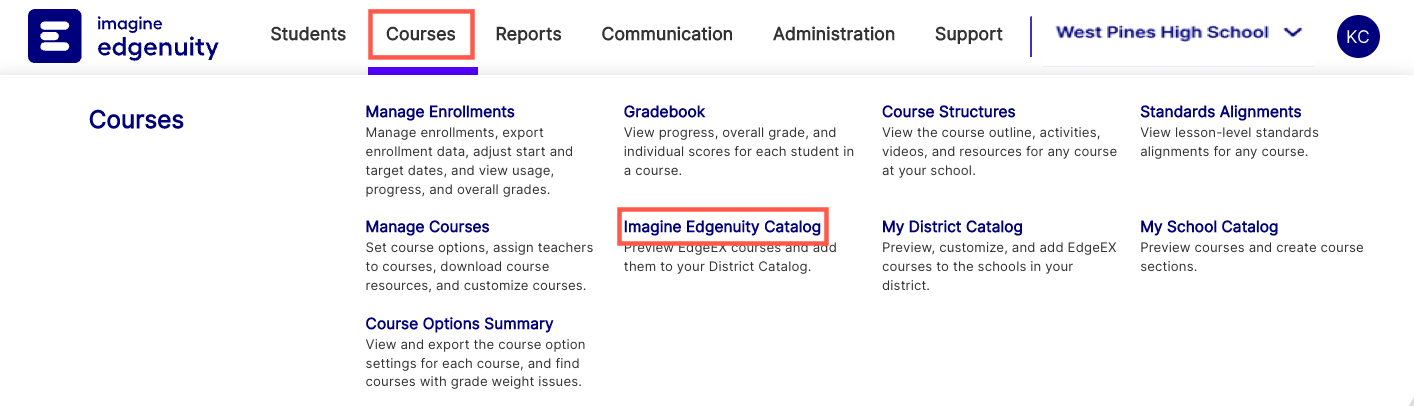The width and height of the screenshot is (1414, 406).
Task: Open the Reports menu
Action: pos(528,34)
